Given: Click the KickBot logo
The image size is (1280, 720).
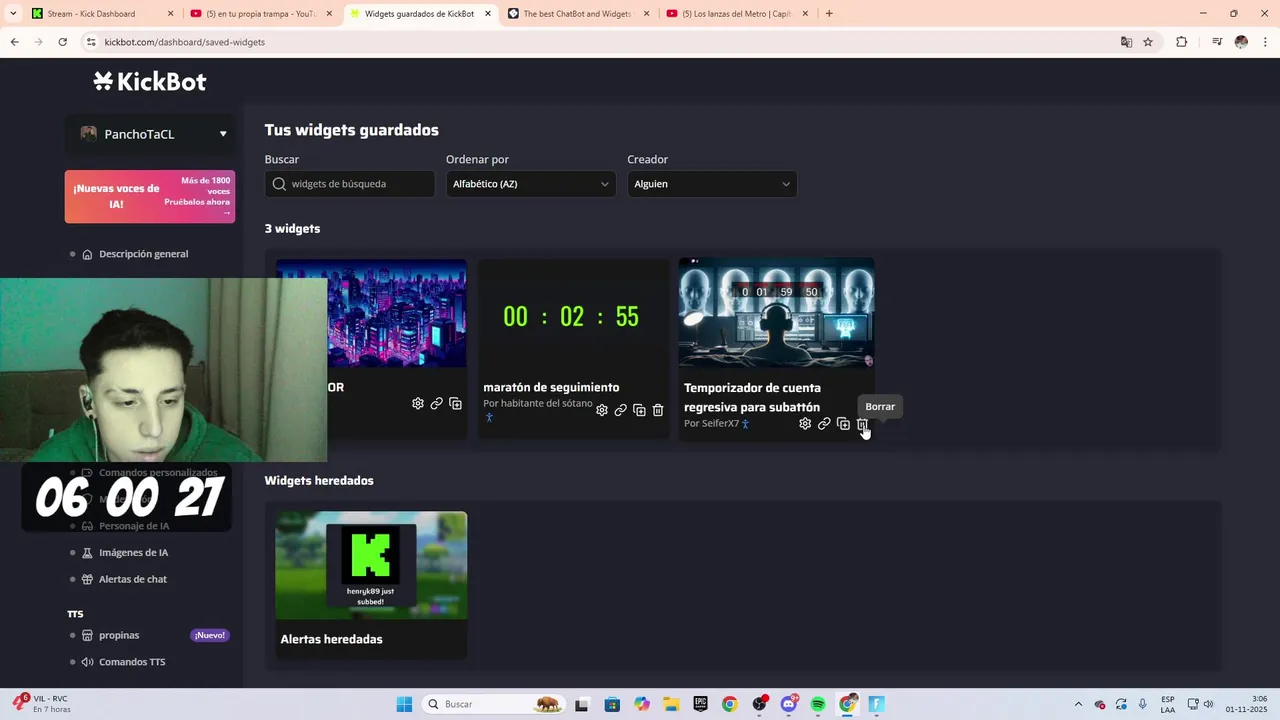Looking at the screenshot, I should 150,82.
